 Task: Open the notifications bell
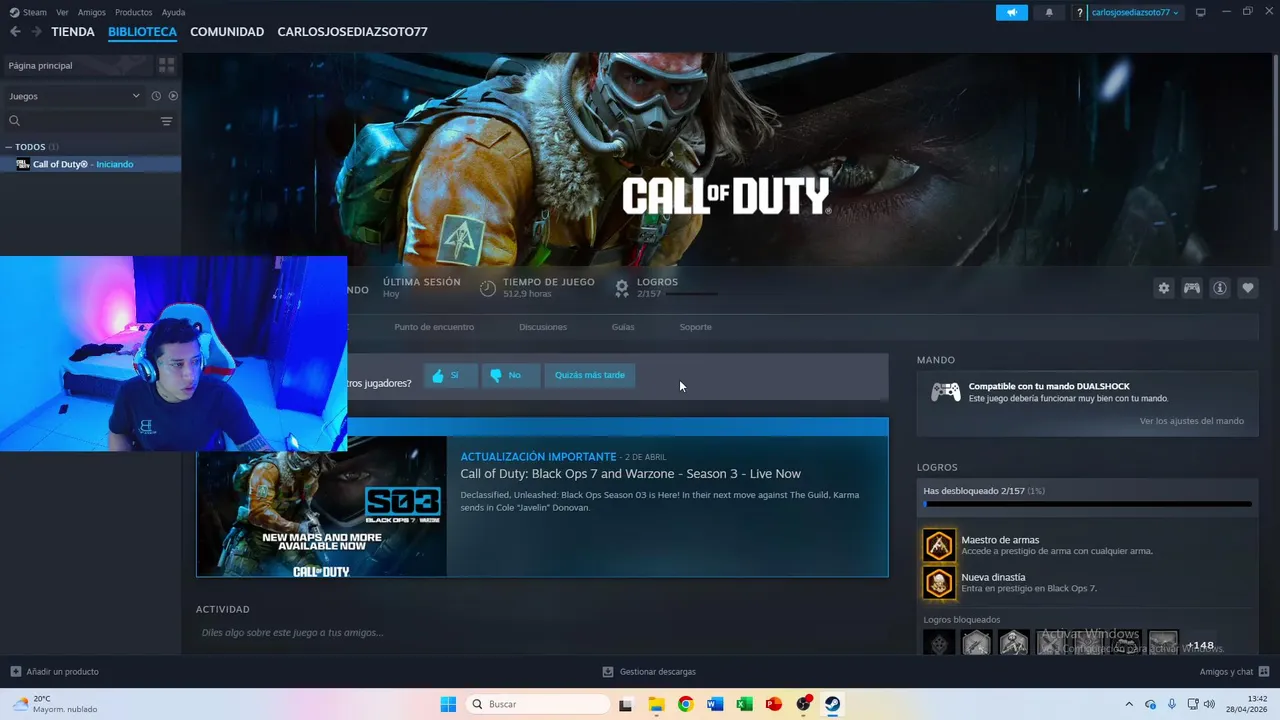1049,12
